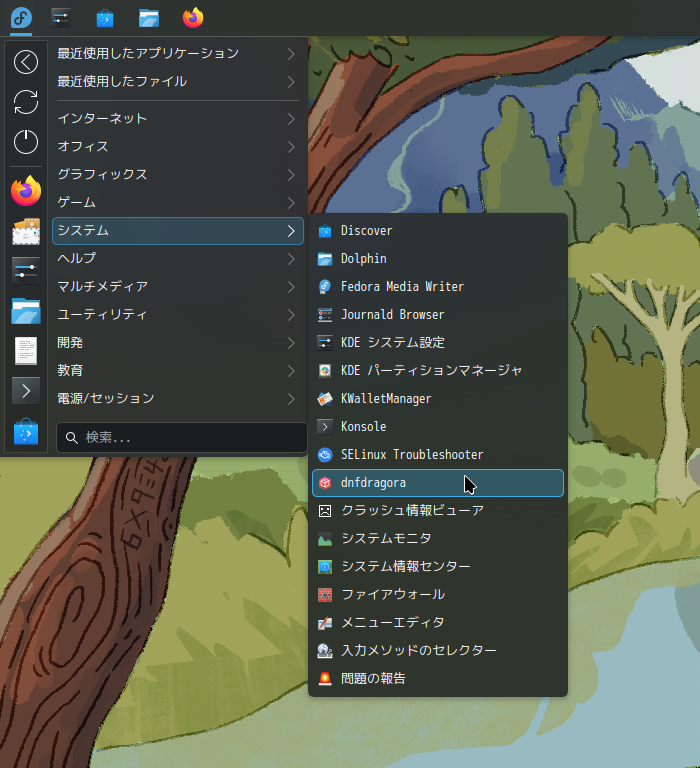Expand the オフィス category arrow

(x=291, y=146)
